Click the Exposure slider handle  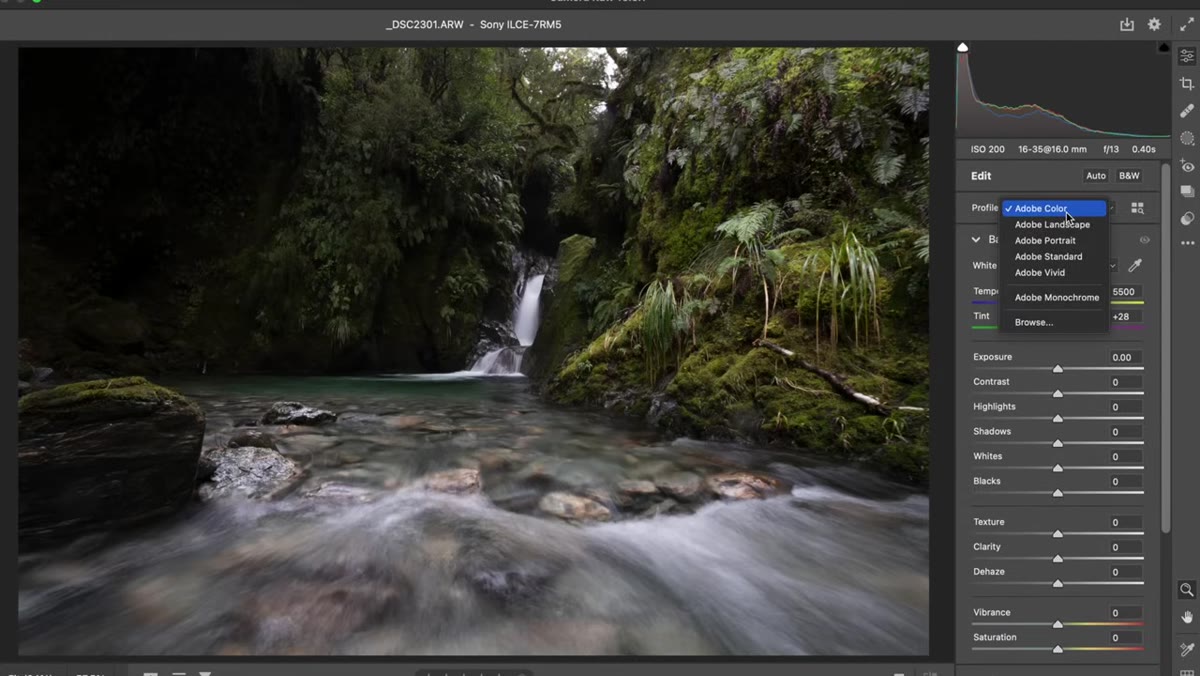[1058, 369]
